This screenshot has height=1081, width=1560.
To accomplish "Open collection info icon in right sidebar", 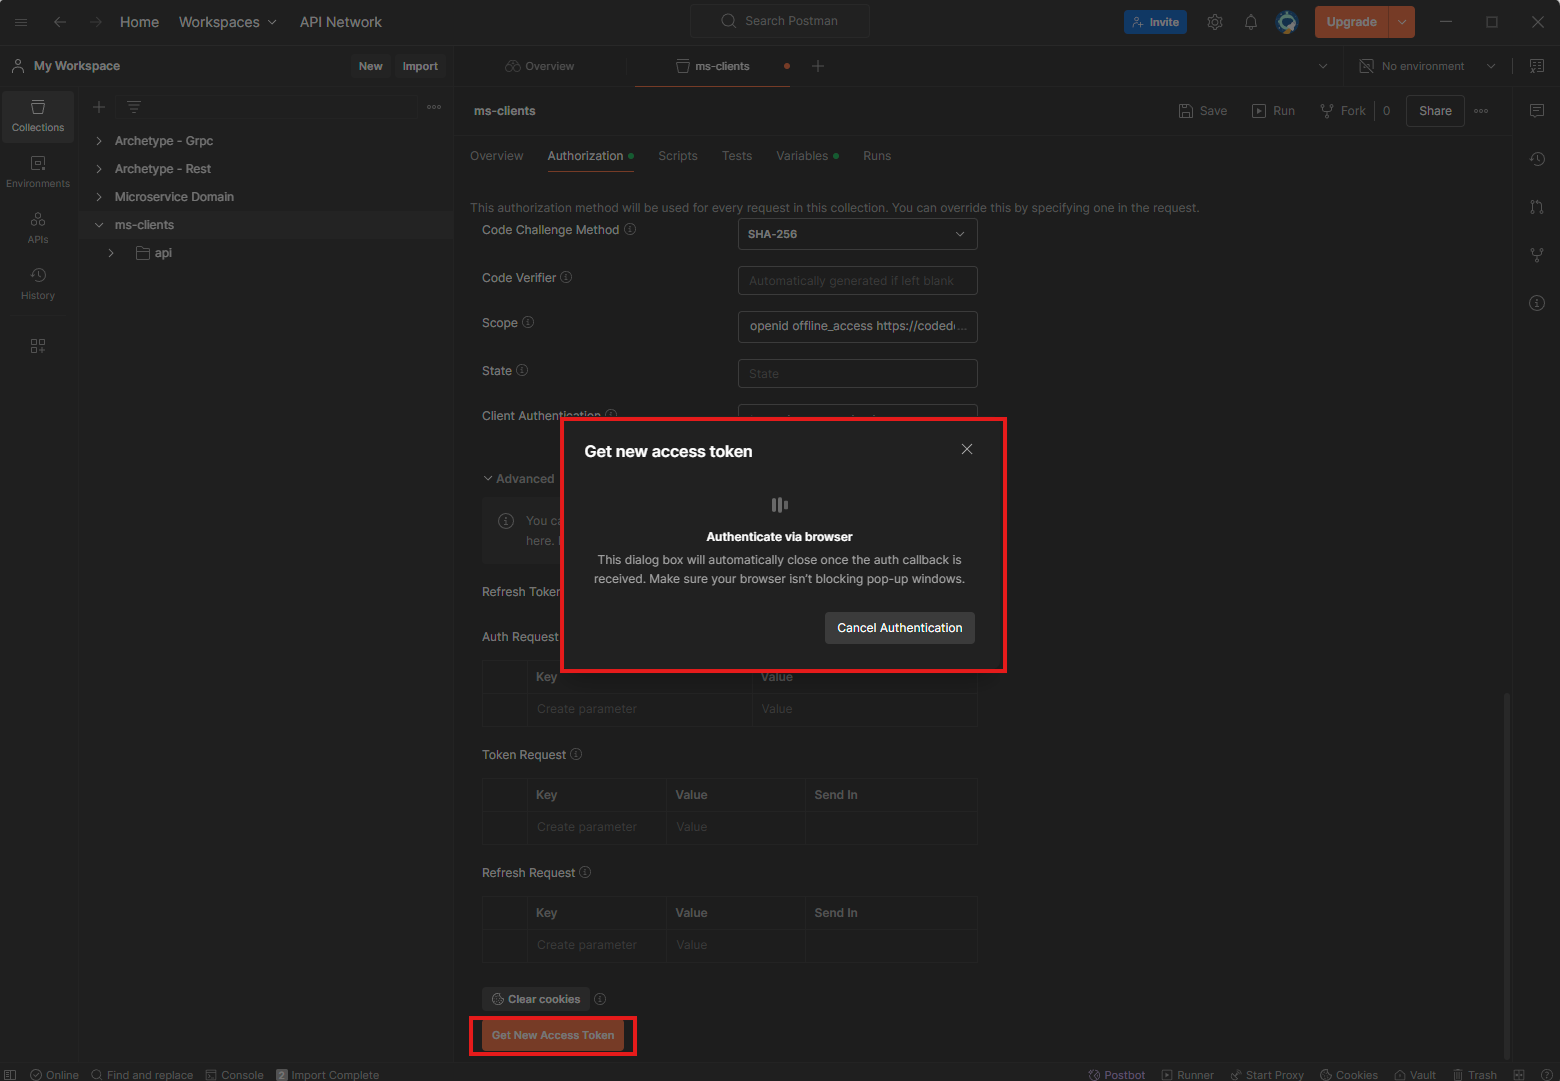I will [1537, 303].
